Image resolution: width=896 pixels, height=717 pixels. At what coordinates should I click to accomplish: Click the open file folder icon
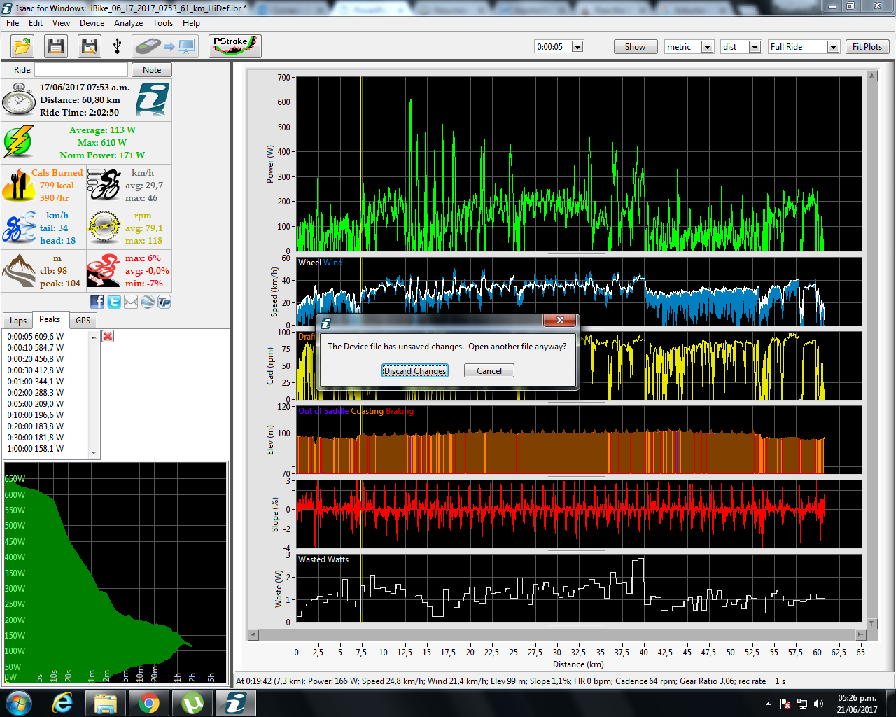pos(23,46)
